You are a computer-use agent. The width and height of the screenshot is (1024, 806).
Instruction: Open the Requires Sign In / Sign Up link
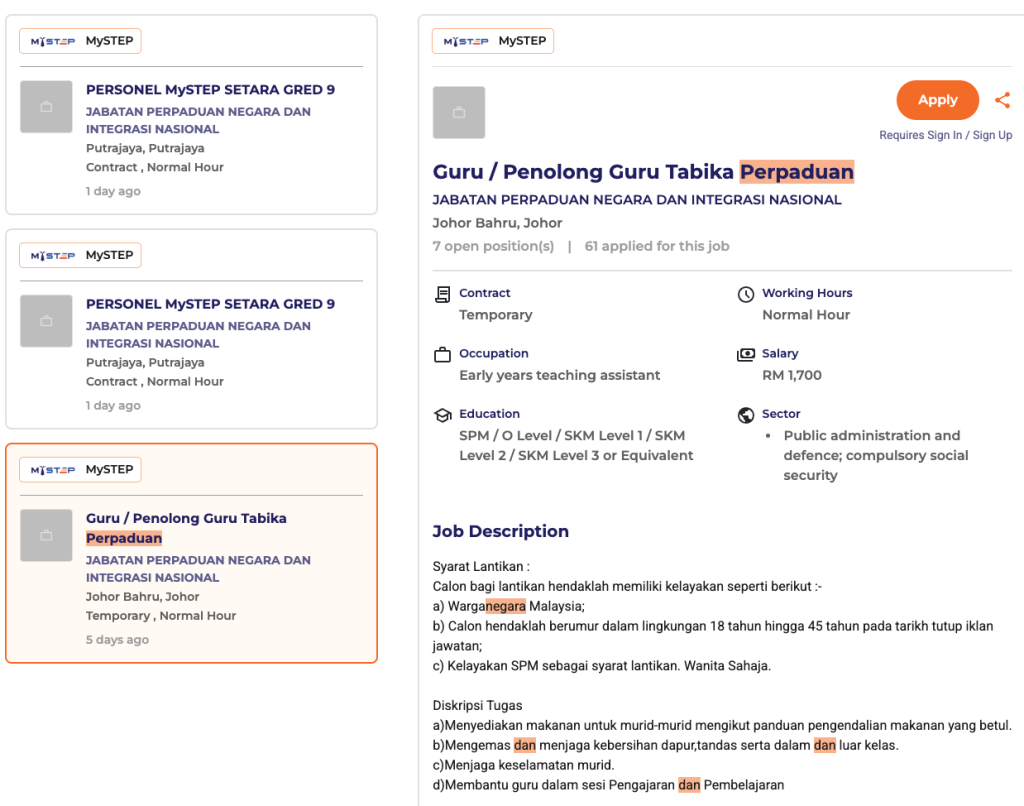click(945, 135)
